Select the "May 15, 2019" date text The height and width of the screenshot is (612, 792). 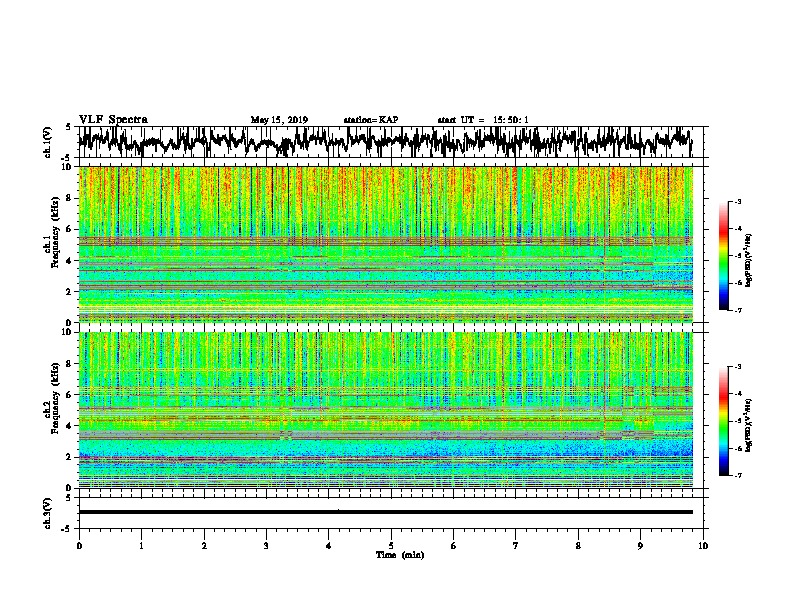[279, 120]
